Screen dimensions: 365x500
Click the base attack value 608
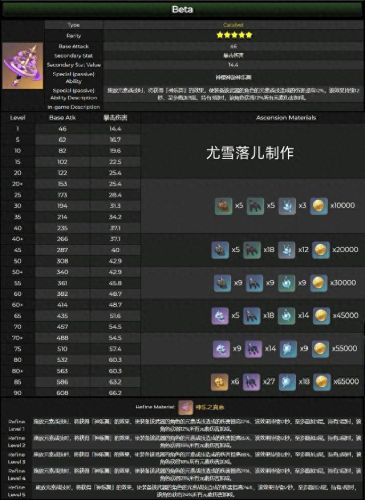62,393
